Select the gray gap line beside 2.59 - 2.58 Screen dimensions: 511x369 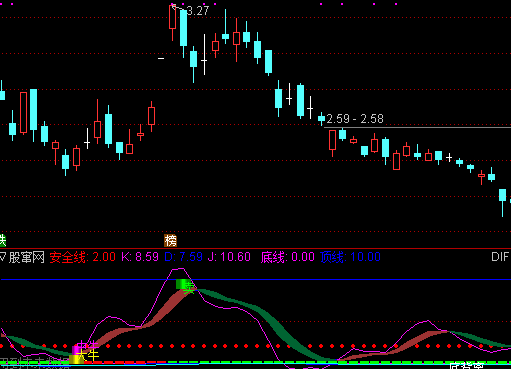pyautogui.click(x=417, y=127)
